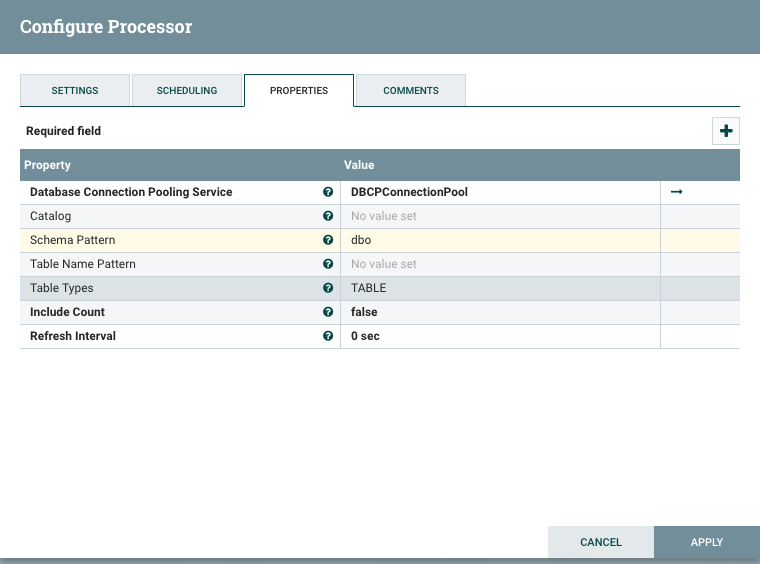Image resolution: width=760 pixels, height=564 pixels.
Task: Edit the Catalog value field
Action: (x=500, y=216)
